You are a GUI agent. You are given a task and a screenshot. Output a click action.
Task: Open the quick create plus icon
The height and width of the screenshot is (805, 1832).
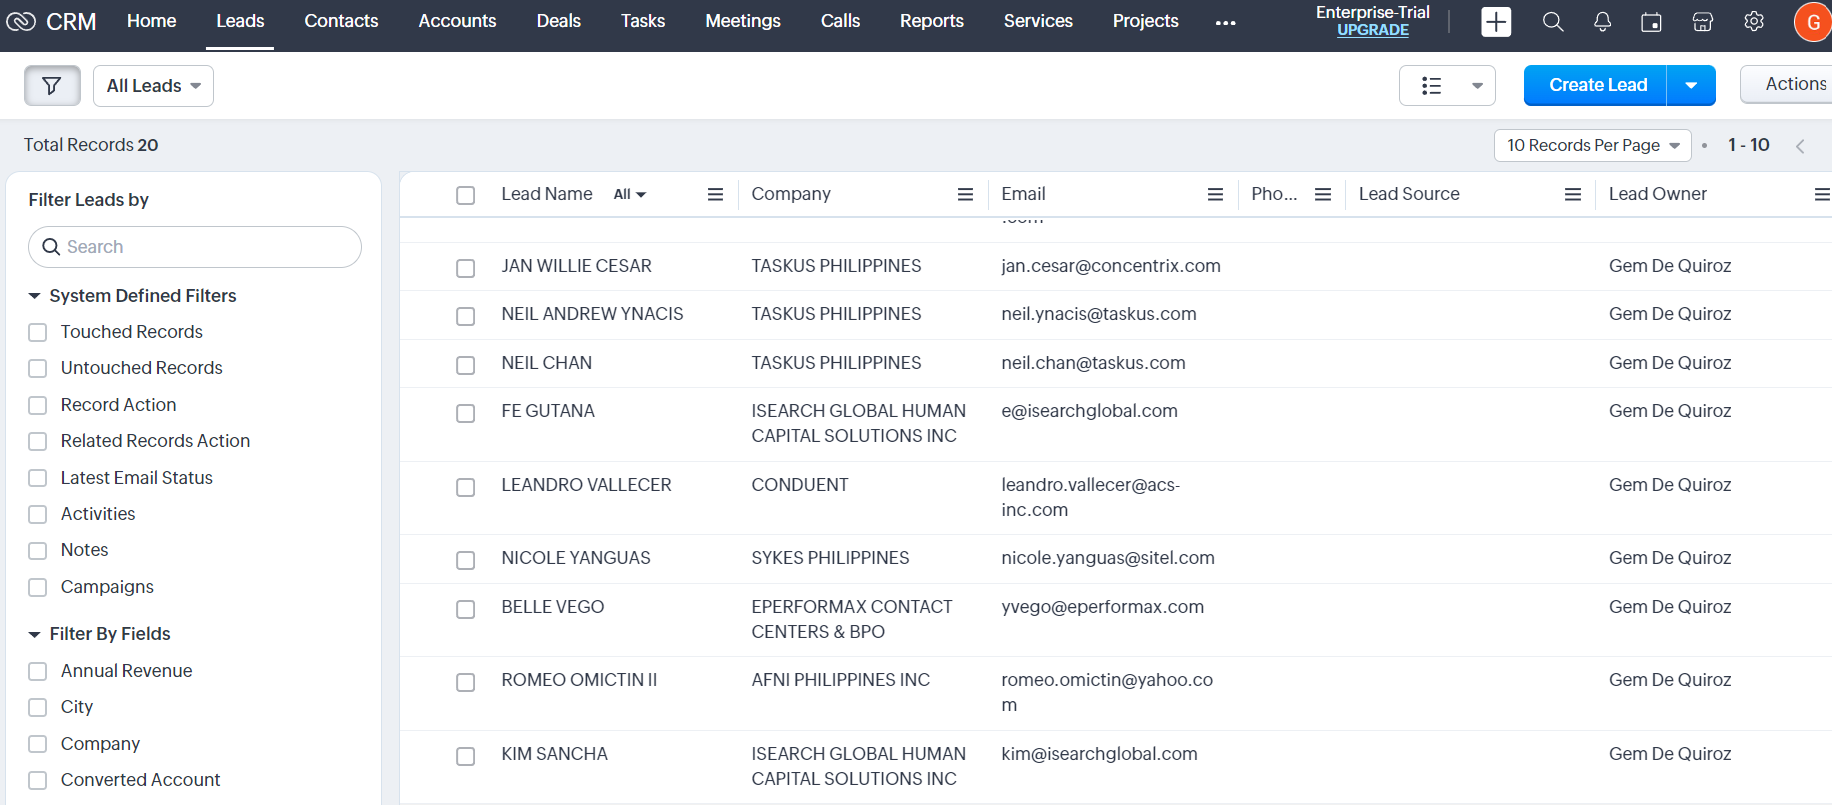(1496, 22)
